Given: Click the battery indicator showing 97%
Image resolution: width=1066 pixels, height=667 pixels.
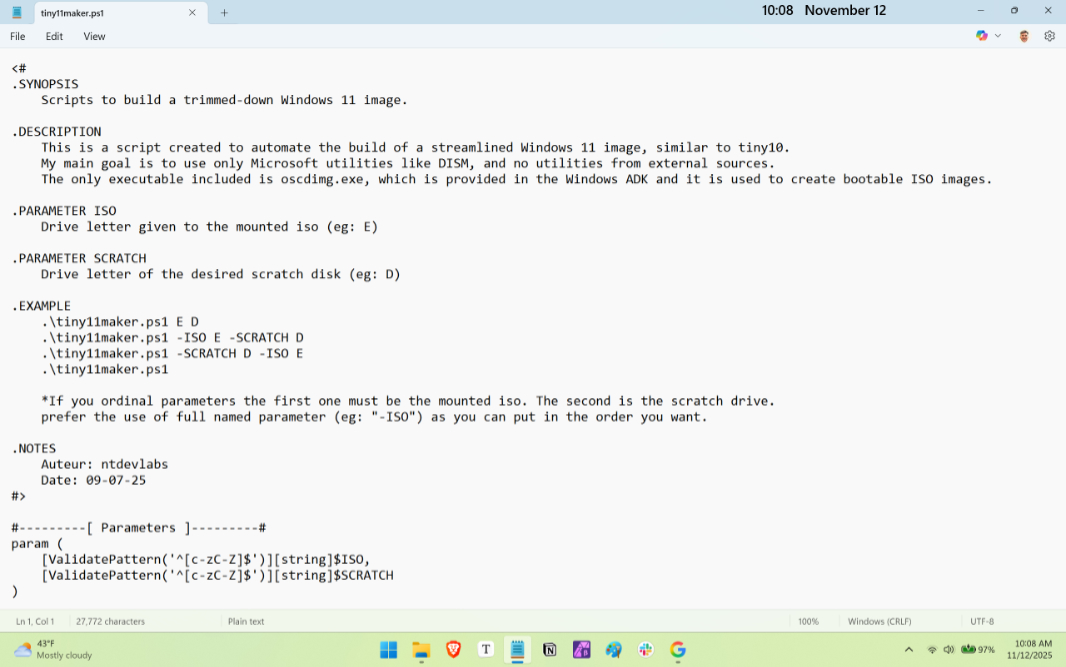Looking at the screenshot, I should tap(975, 649).
